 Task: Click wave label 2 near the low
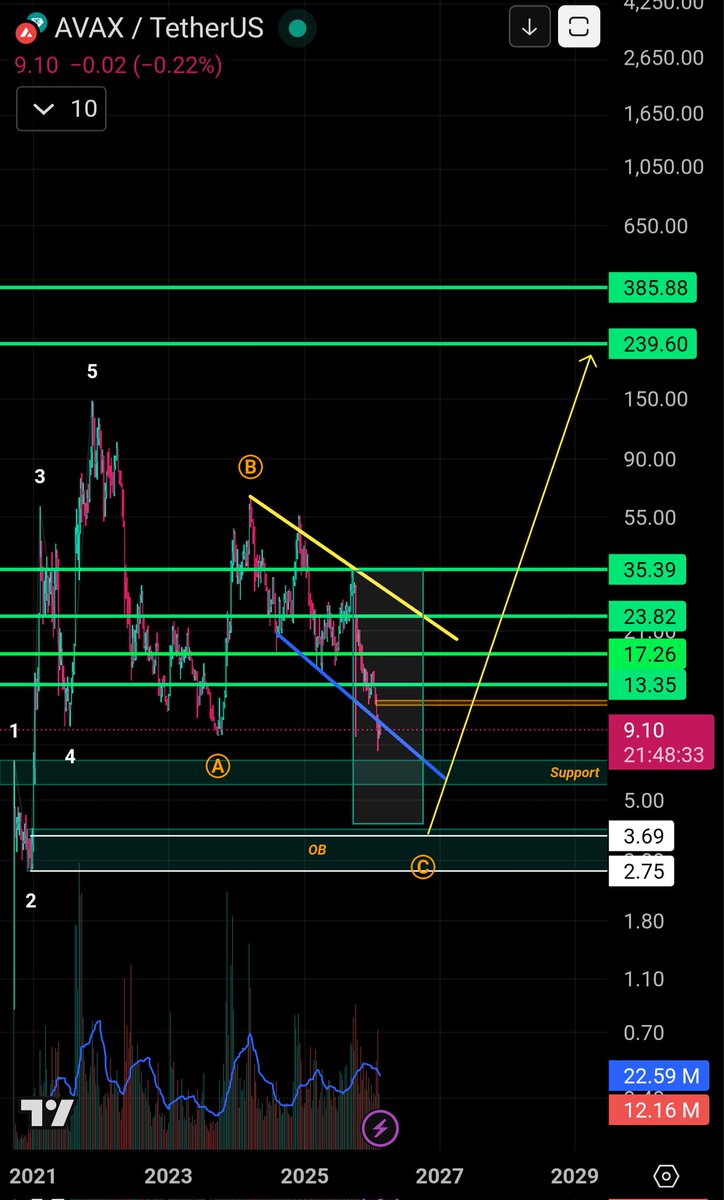click(31, 901)
